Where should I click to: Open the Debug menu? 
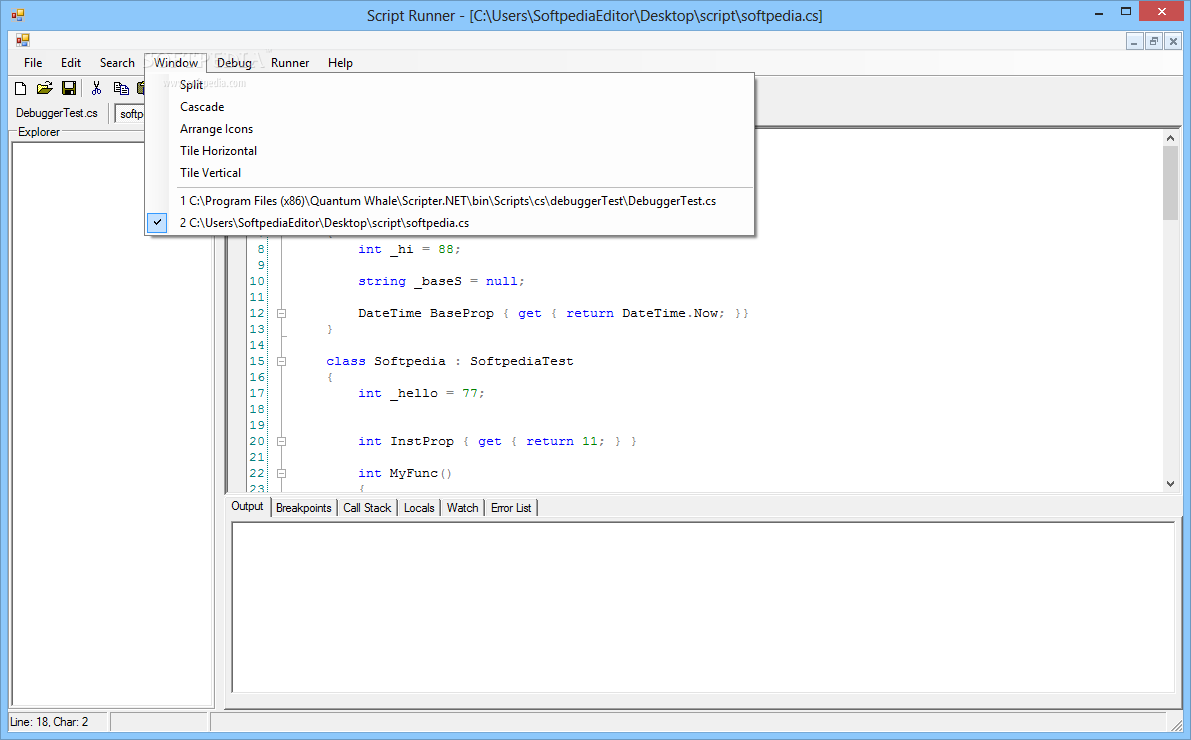(234, 63)
